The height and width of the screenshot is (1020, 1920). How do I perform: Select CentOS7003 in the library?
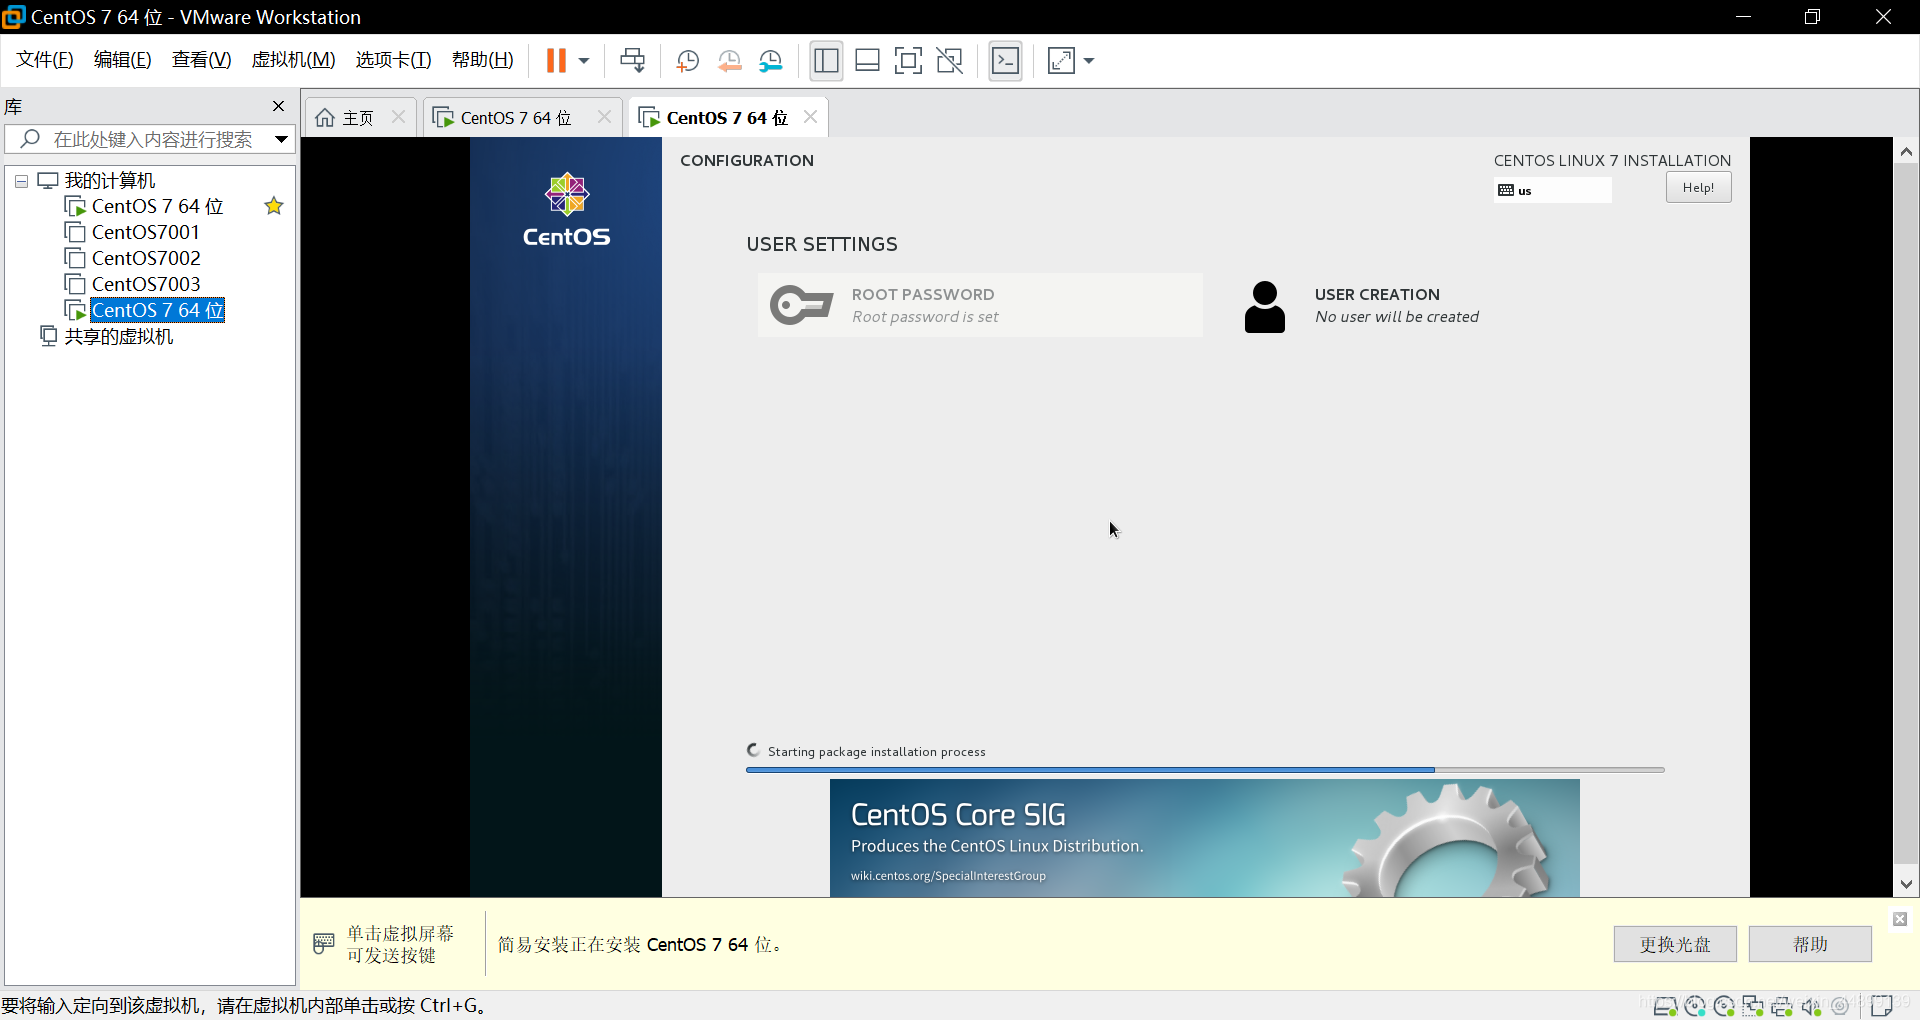[146, 284]
